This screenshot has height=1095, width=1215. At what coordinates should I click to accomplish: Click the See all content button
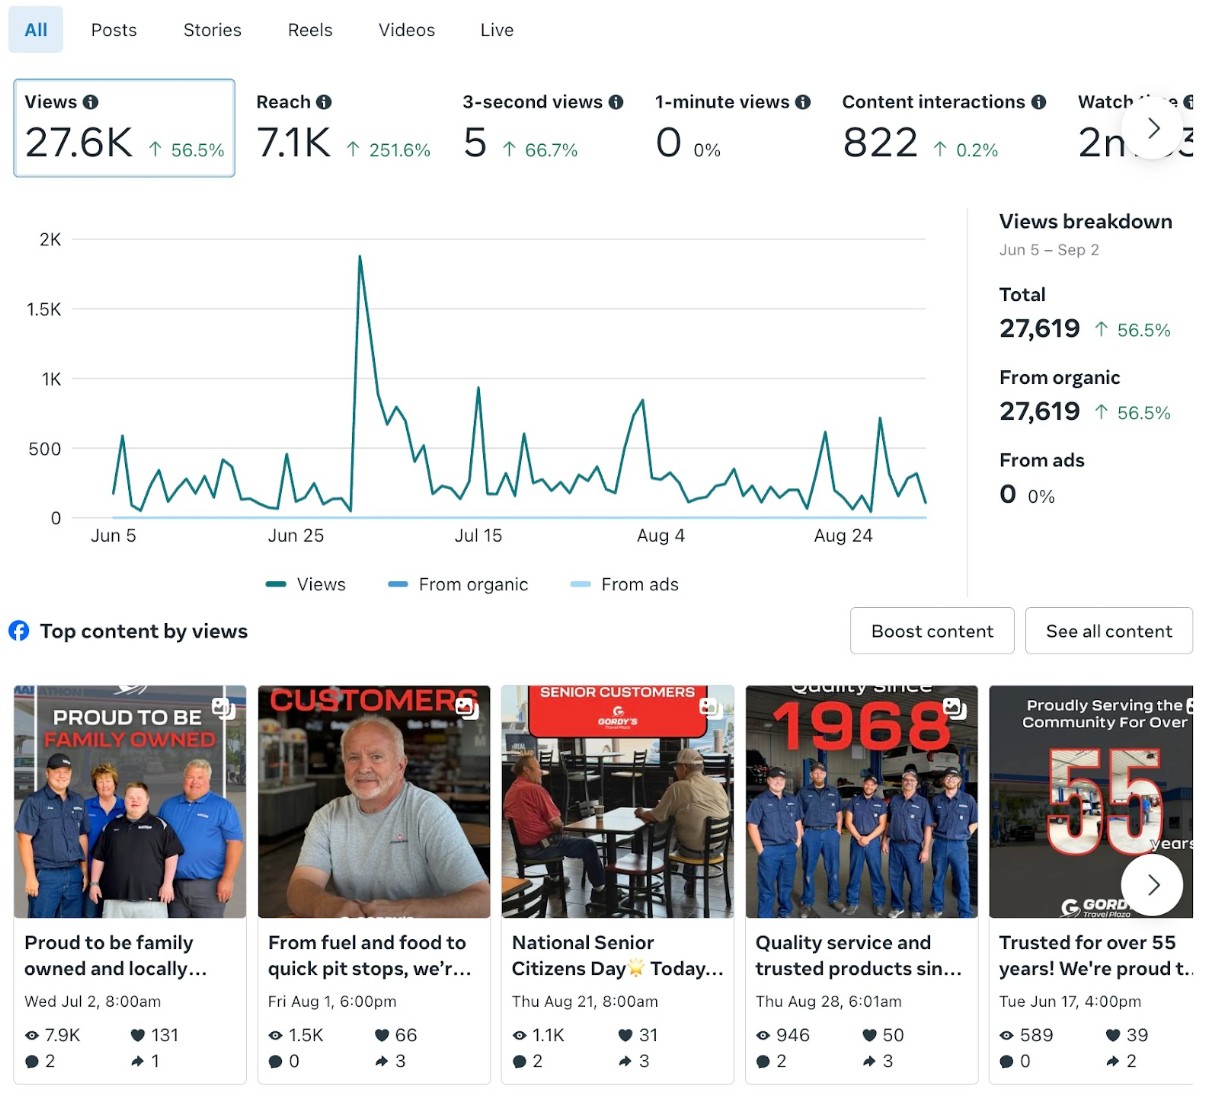pyautogui.click(x=1108, y=631)
